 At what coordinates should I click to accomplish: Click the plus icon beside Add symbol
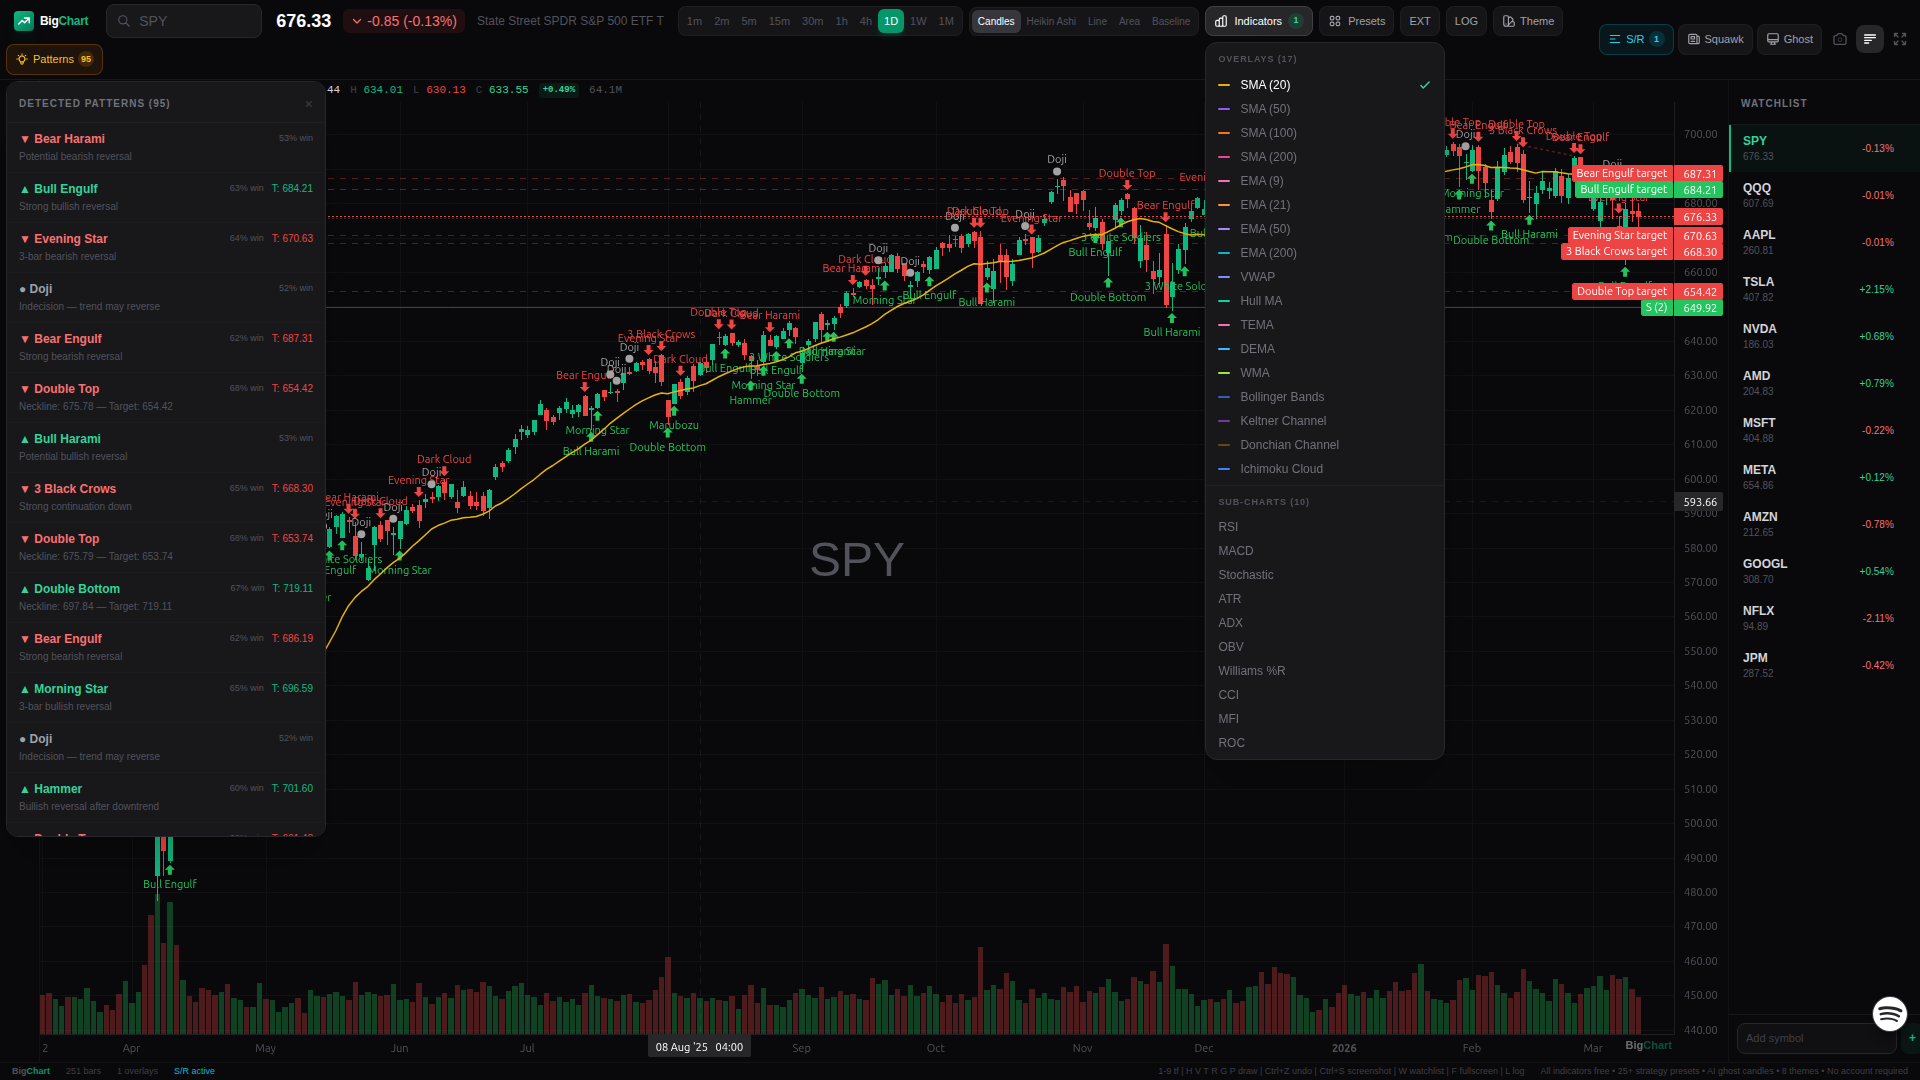(1912, 1038)
